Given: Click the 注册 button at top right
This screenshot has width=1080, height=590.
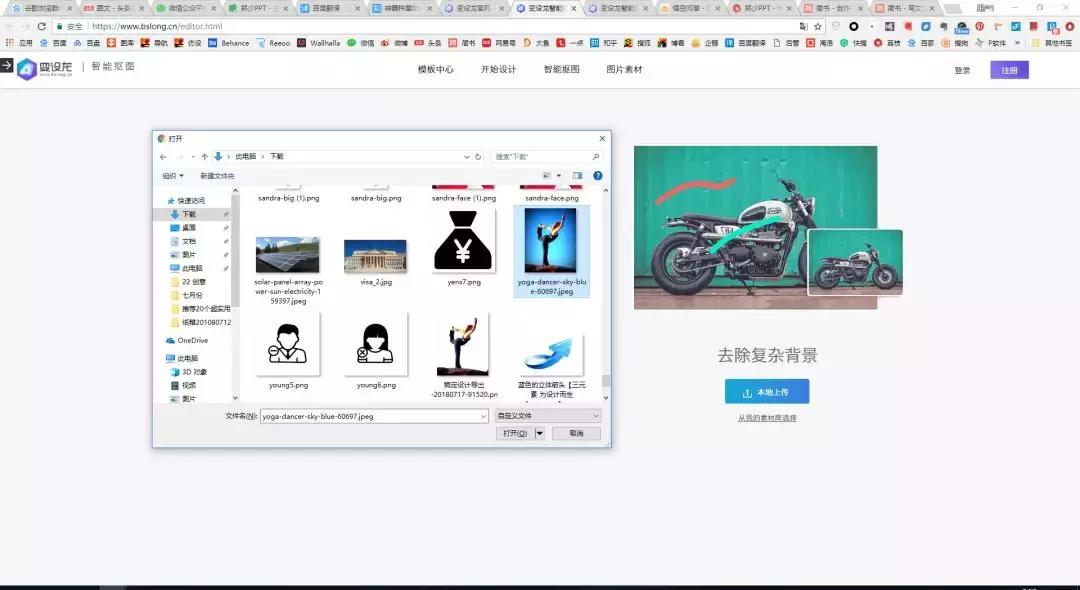Looking at the screenshot, I should point(1009,70).
